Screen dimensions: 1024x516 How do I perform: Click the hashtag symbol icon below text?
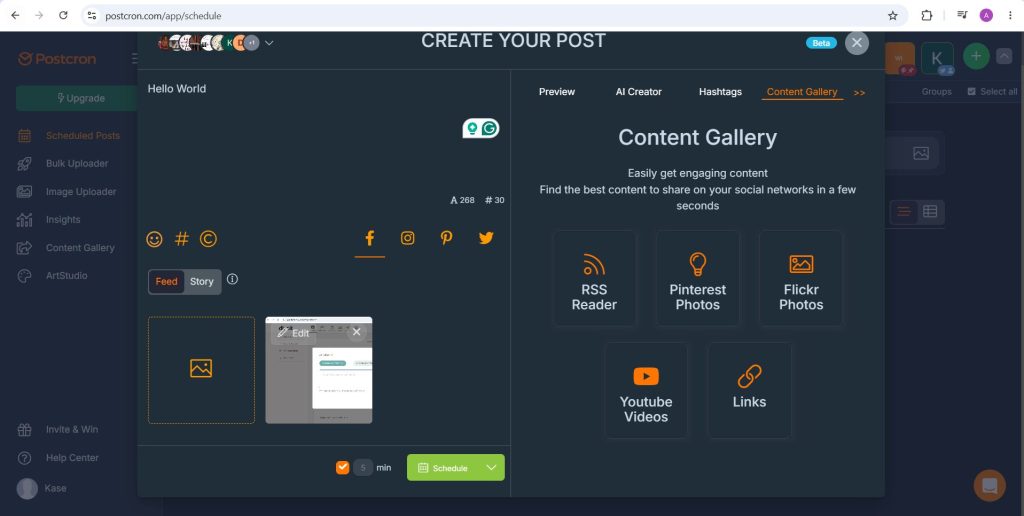pyautogui.click(x=182, y=239)
